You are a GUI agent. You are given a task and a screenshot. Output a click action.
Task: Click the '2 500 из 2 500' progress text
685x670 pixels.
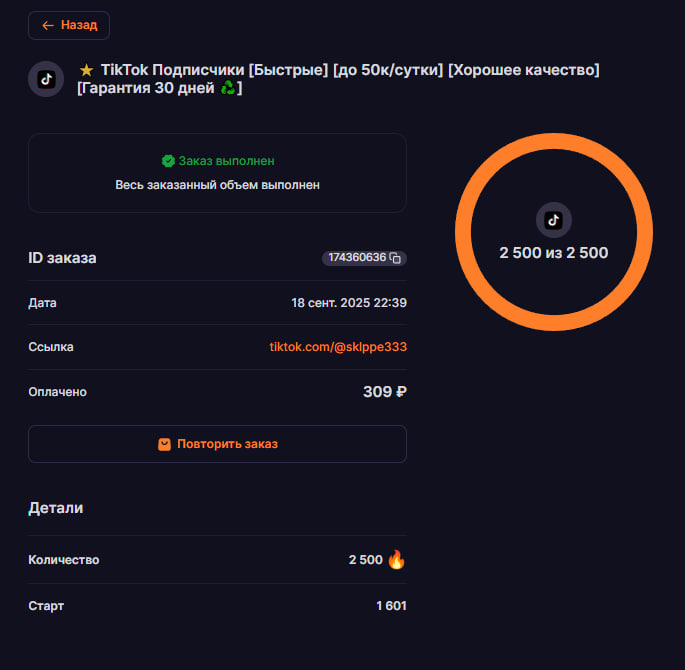pyautogui.click(x=553, y=253)
